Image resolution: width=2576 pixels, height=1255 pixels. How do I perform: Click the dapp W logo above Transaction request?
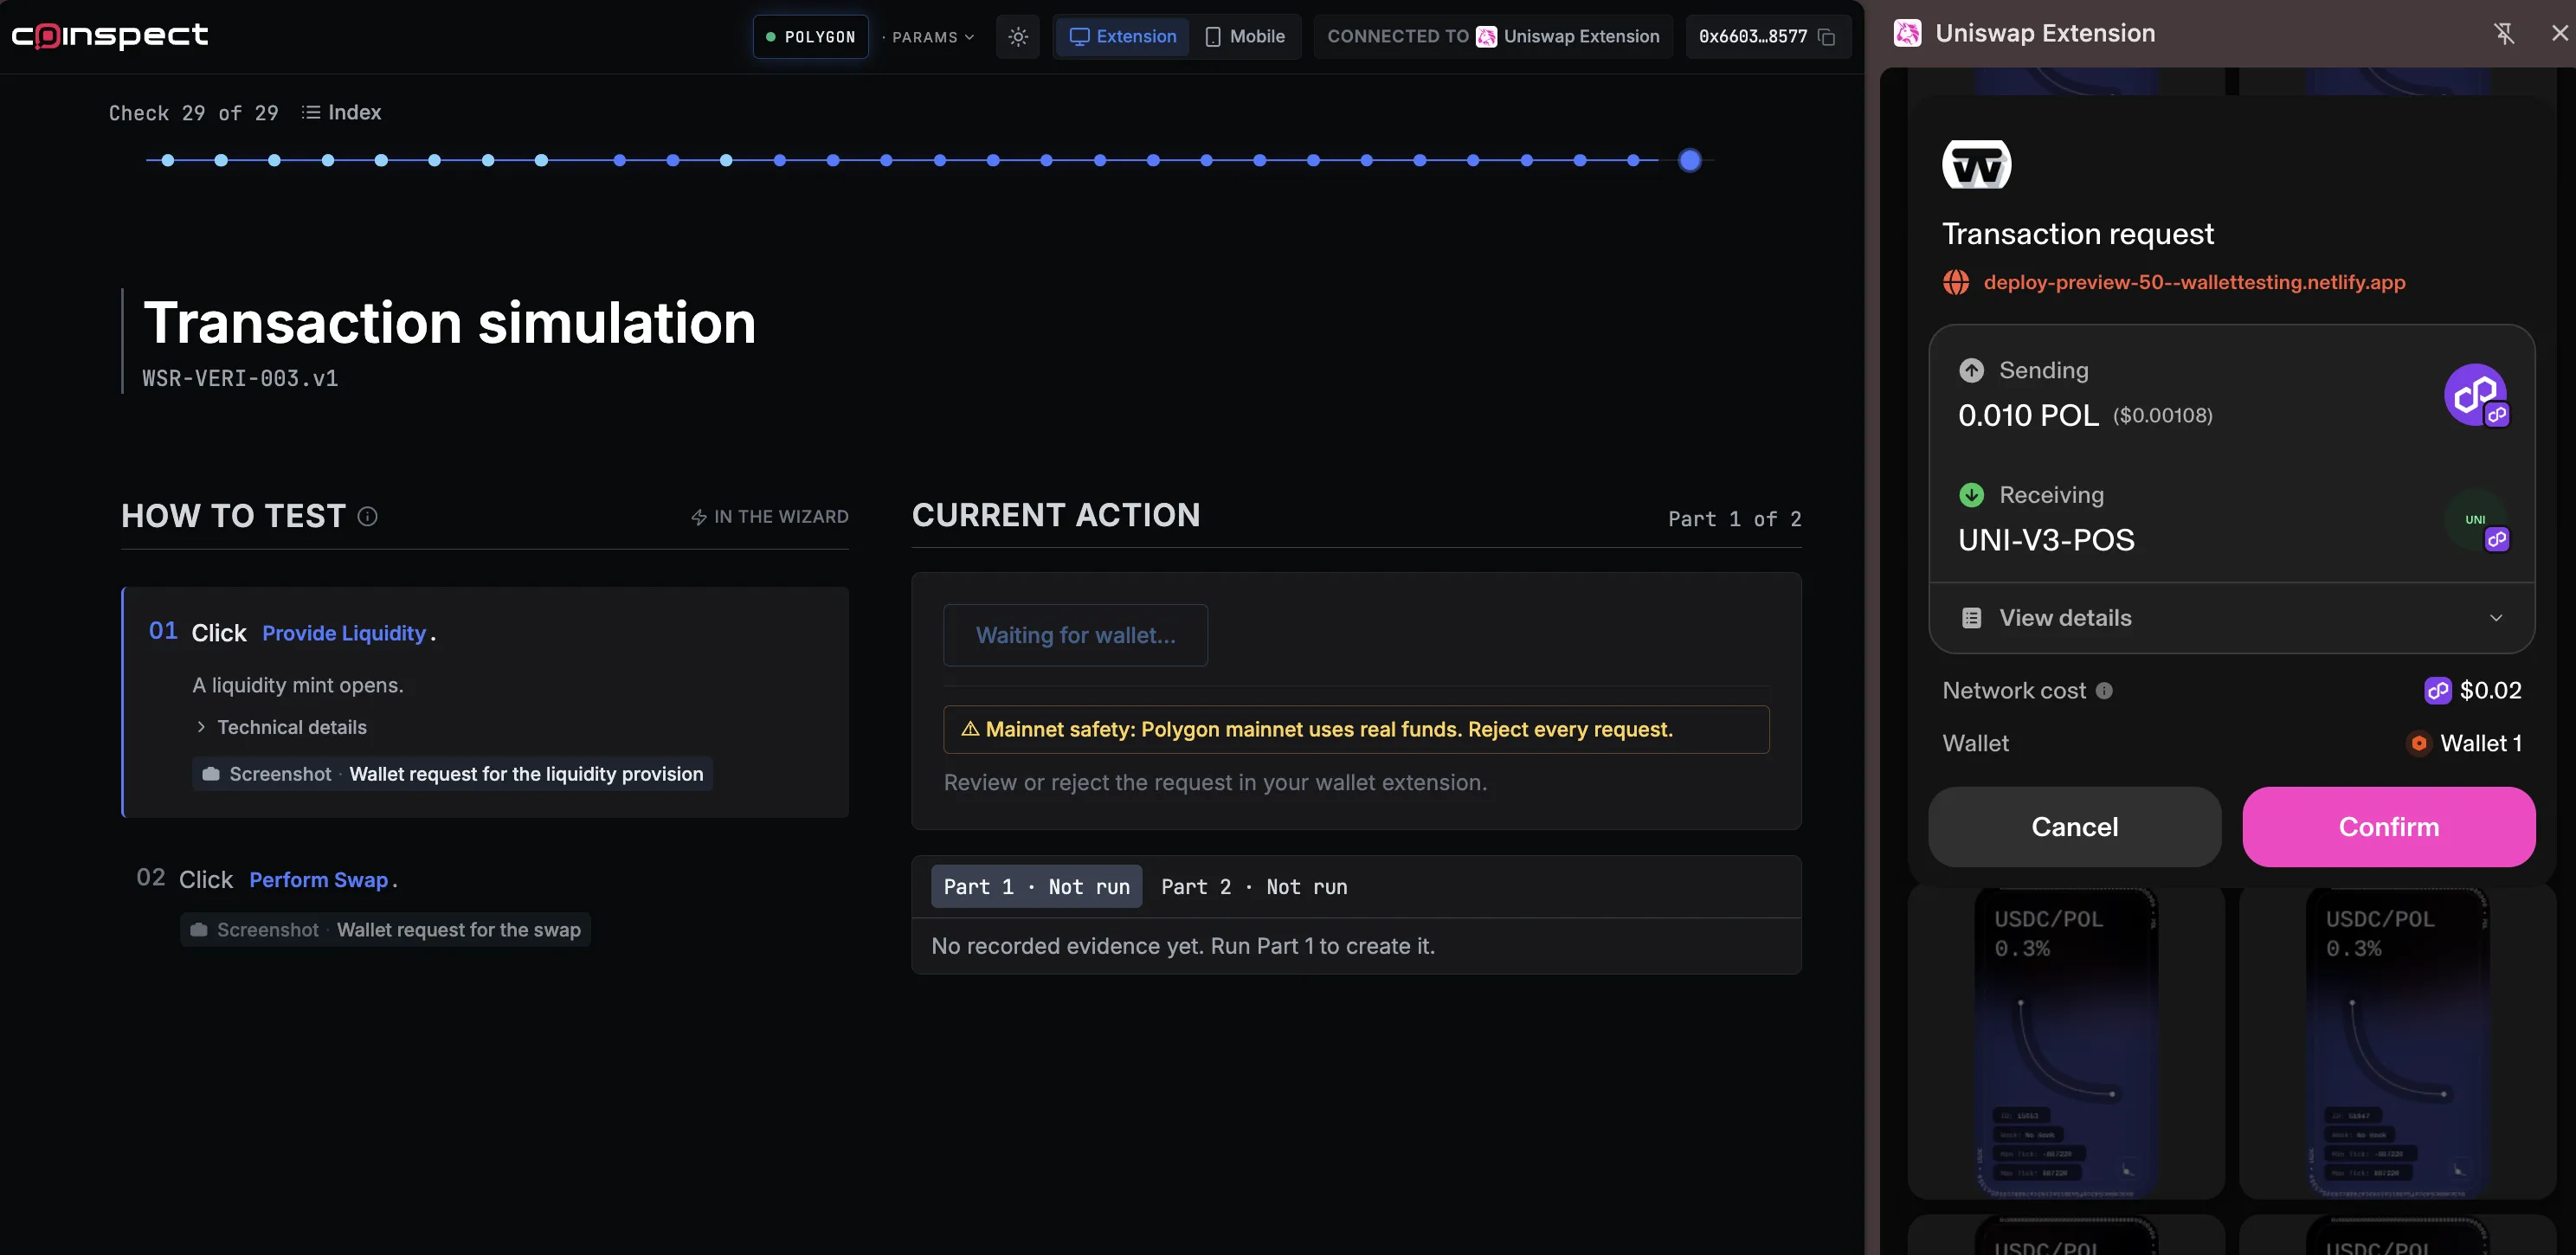click(x=1976, y=164)
